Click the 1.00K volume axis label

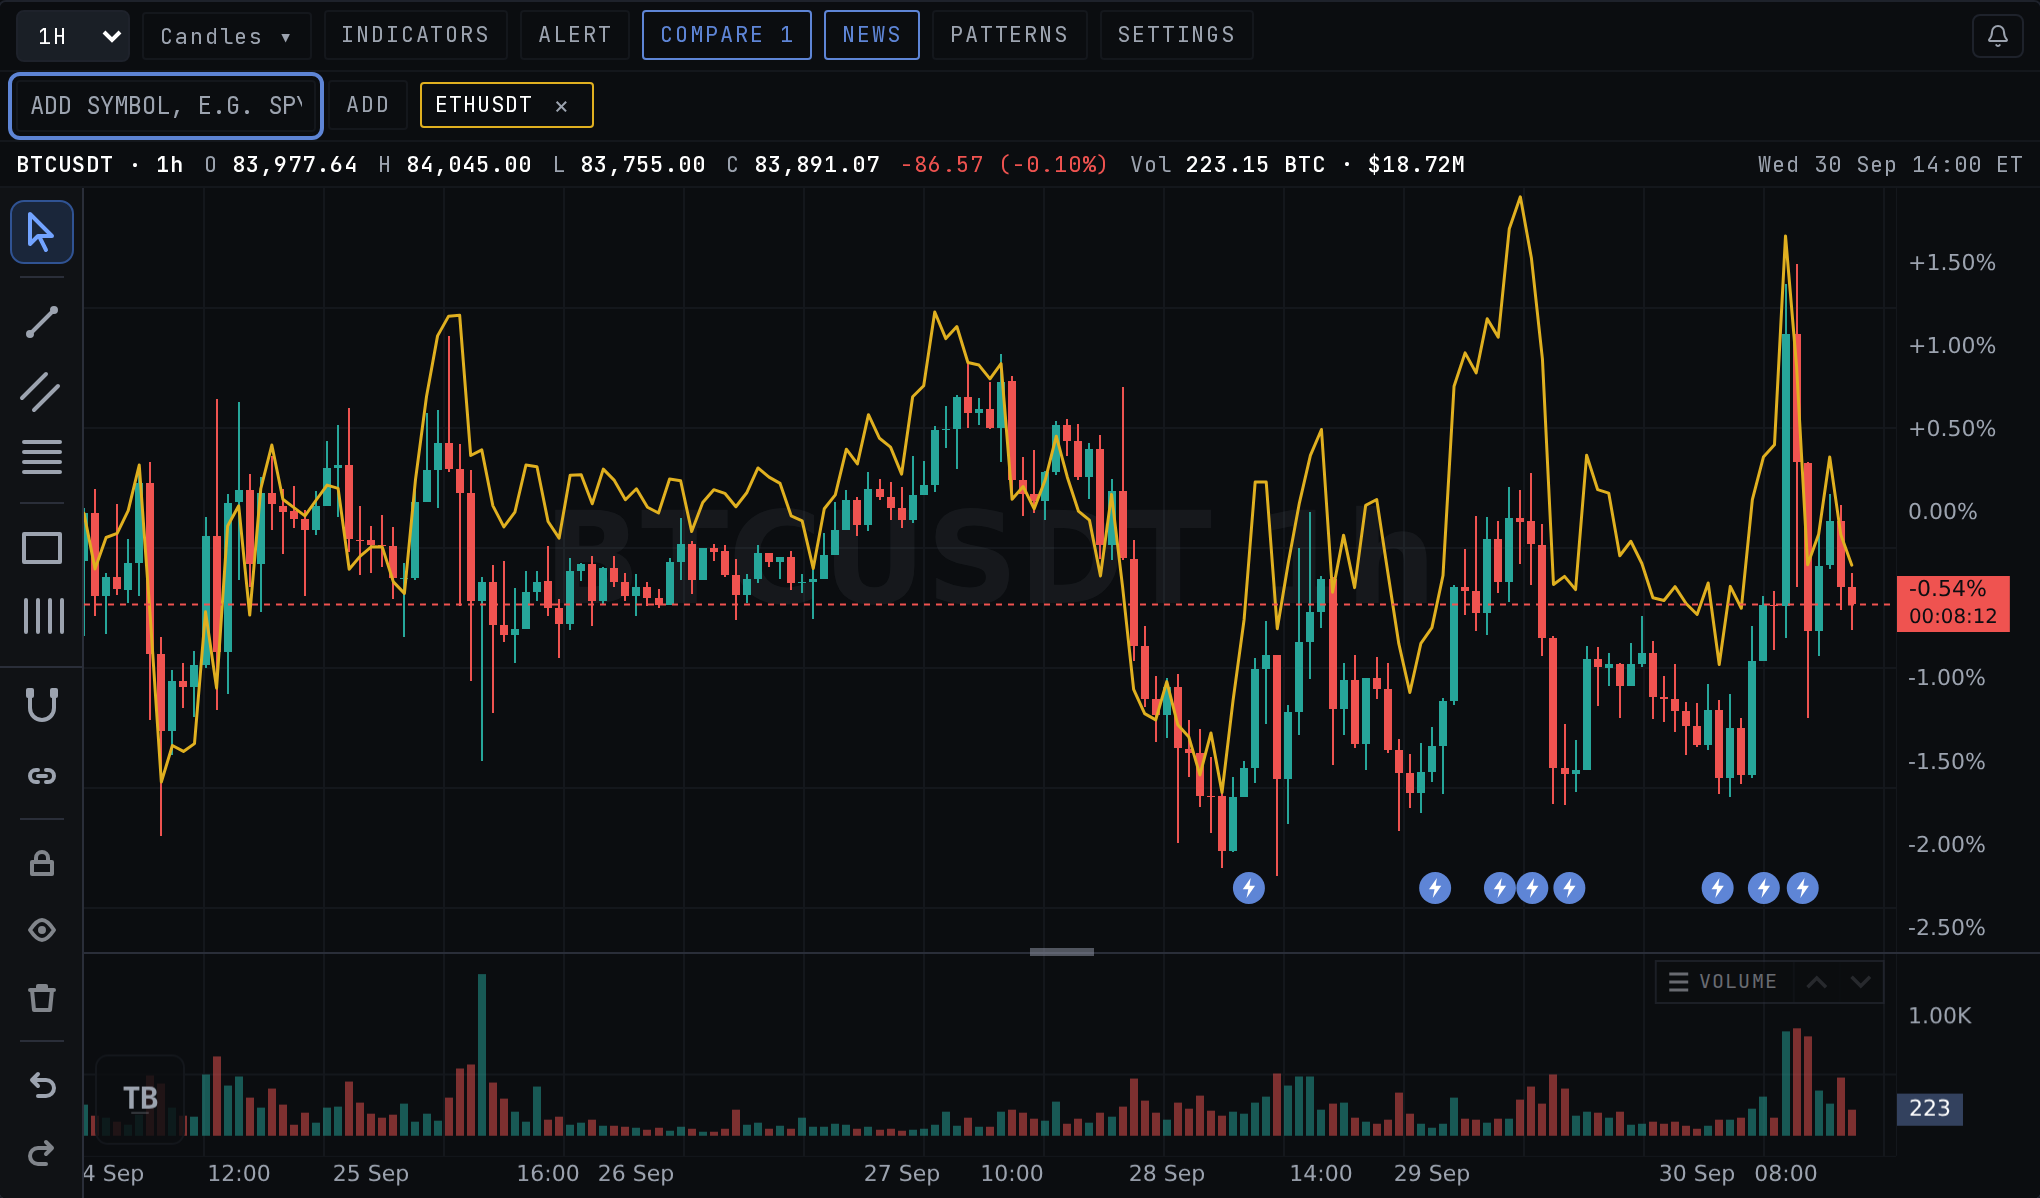coord(1939,1016)
